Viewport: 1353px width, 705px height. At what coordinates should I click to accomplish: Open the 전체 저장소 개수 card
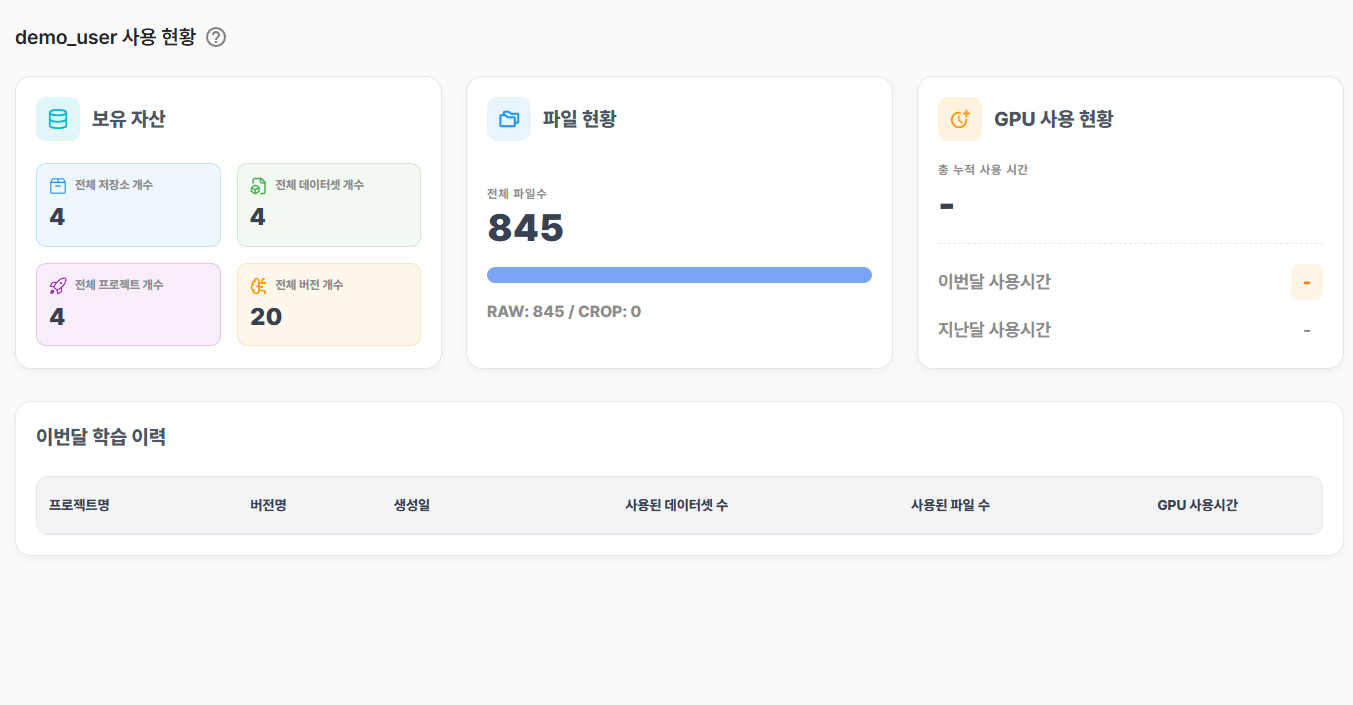coord(128,205)
